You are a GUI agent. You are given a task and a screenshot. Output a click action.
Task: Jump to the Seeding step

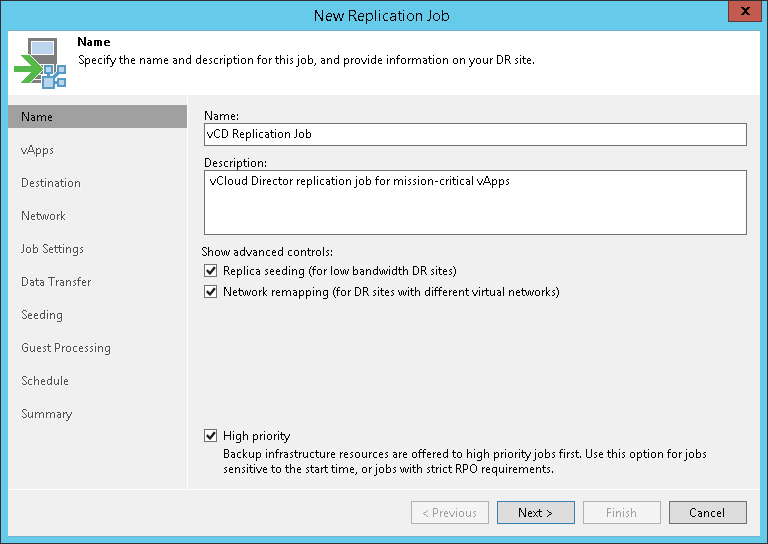(42, 315)
